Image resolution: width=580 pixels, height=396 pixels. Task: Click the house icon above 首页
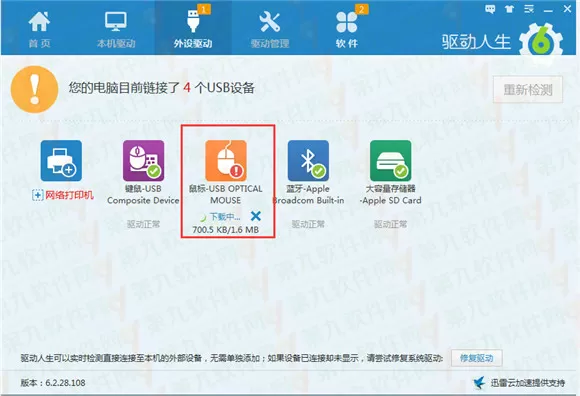point(39,21)
